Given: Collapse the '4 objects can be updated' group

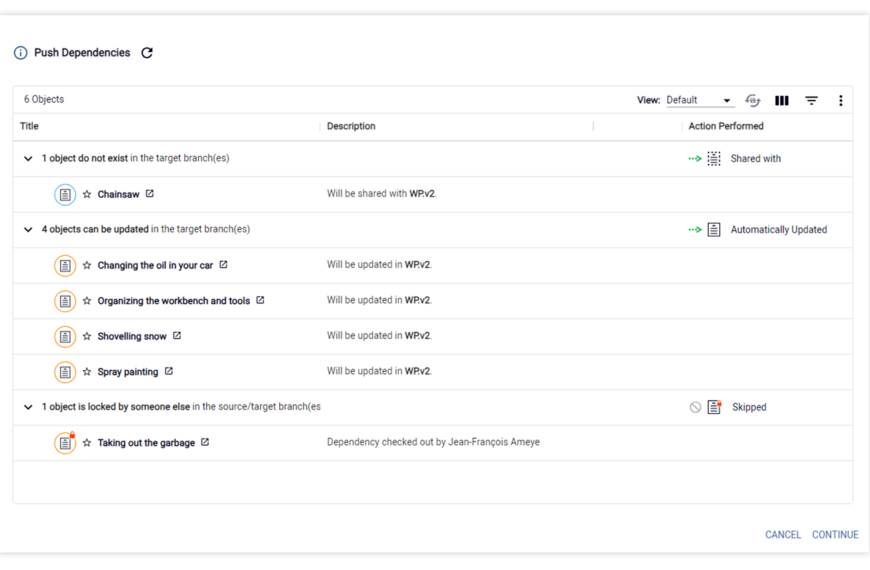Looking at the screenshot, I should click(x=28, y=230).
